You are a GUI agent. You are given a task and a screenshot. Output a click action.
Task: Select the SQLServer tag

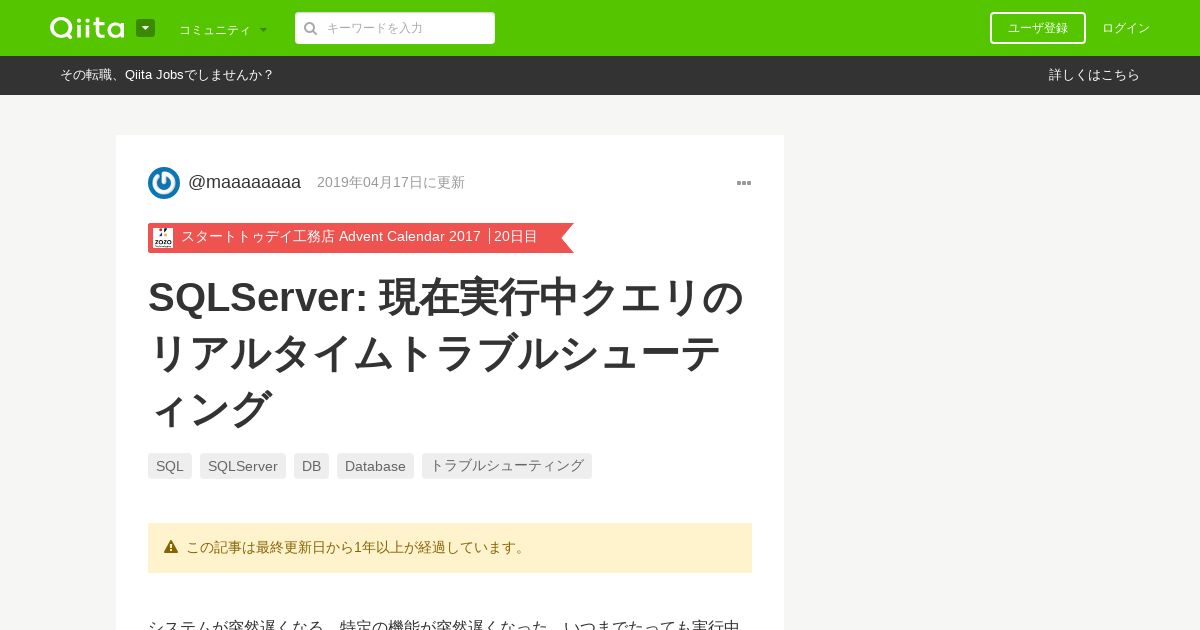coord(243,466)
